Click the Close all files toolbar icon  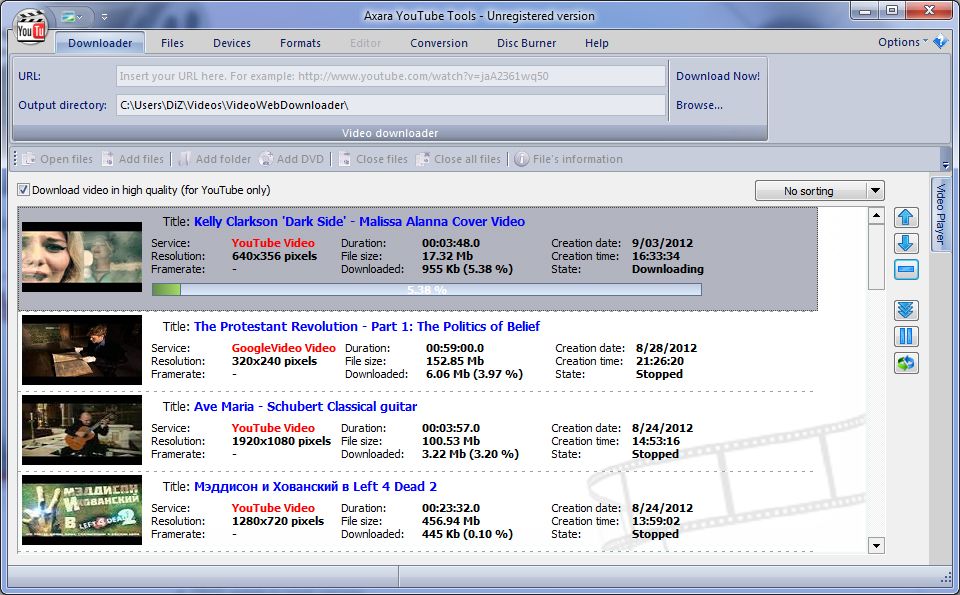click(x=423, y=159)
